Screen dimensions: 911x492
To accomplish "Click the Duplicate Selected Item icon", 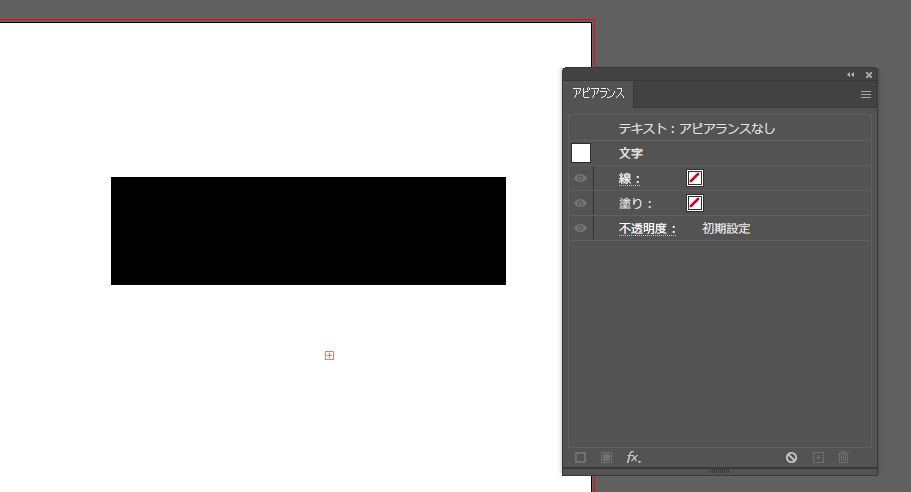I will tap(818, 457).
